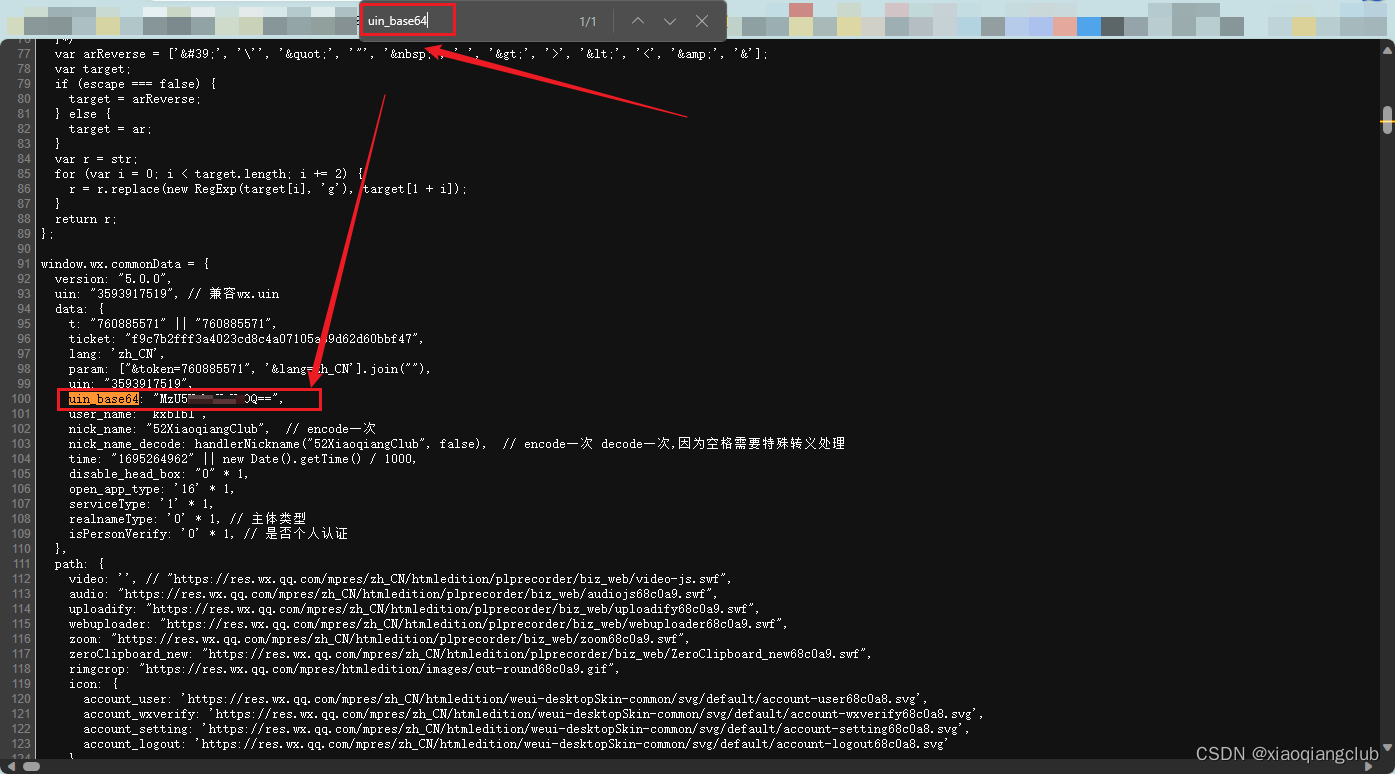Click the account_wxverify svg path line
1395x774 pixels.
click(x=533, y=714)
